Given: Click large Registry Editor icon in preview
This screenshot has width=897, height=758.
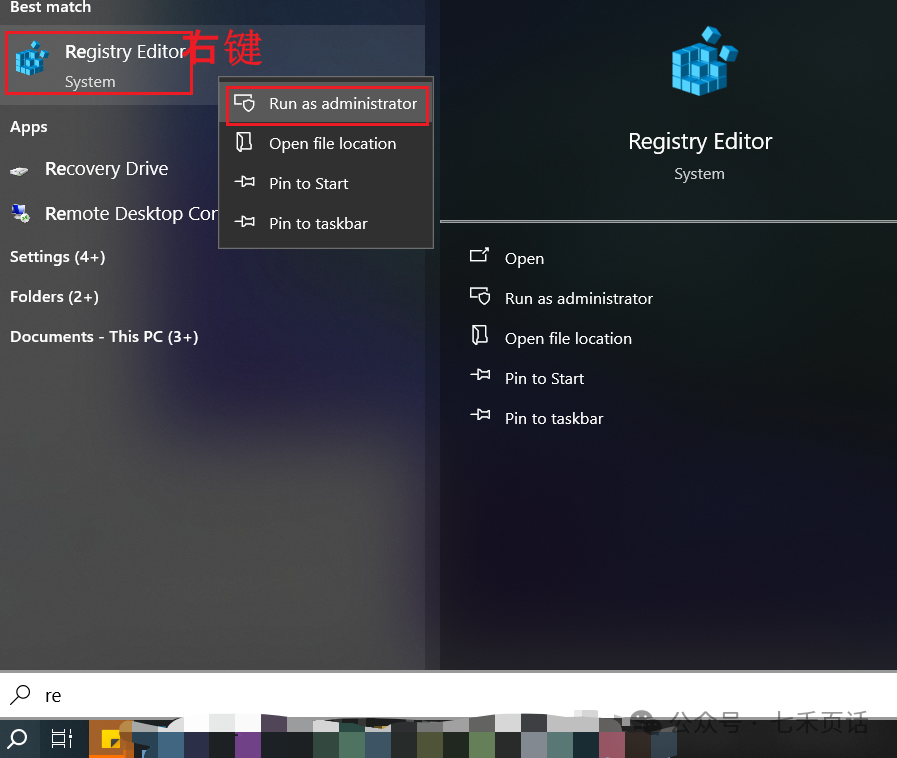Looking at the screenshot, I should 705,61.
